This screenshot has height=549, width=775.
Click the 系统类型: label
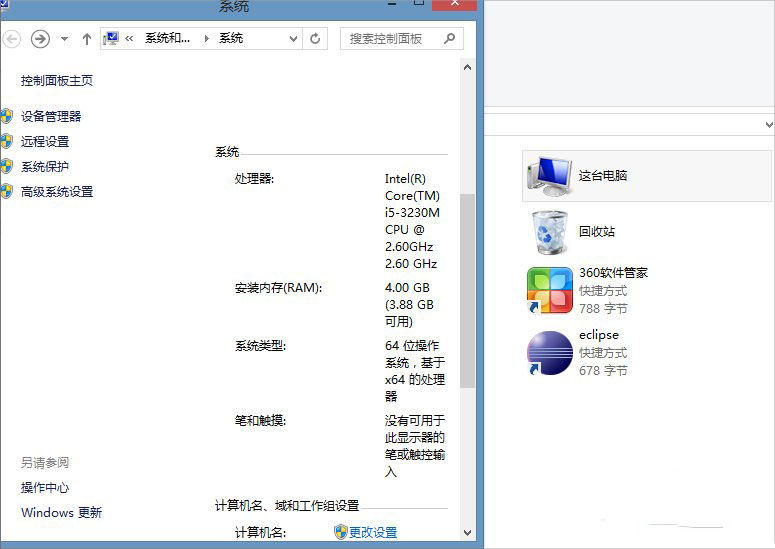(x=260, y=345)
